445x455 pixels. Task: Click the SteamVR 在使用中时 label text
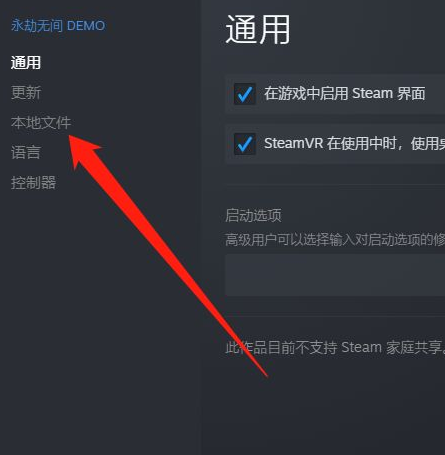pos(355,144)
